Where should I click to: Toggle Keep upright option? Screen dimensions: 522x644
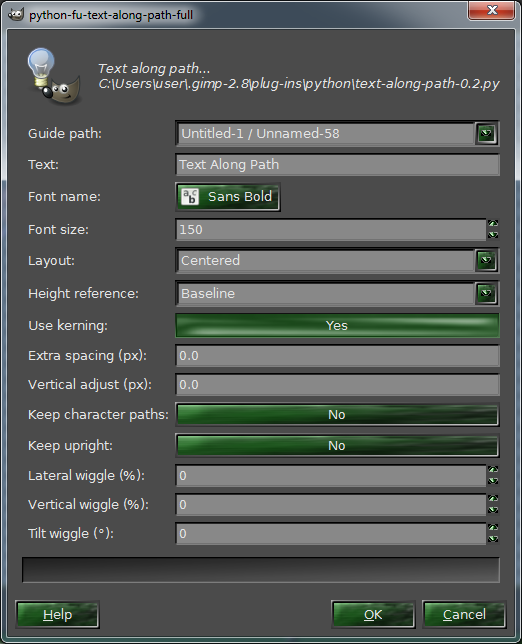click(x=337, y=446)
